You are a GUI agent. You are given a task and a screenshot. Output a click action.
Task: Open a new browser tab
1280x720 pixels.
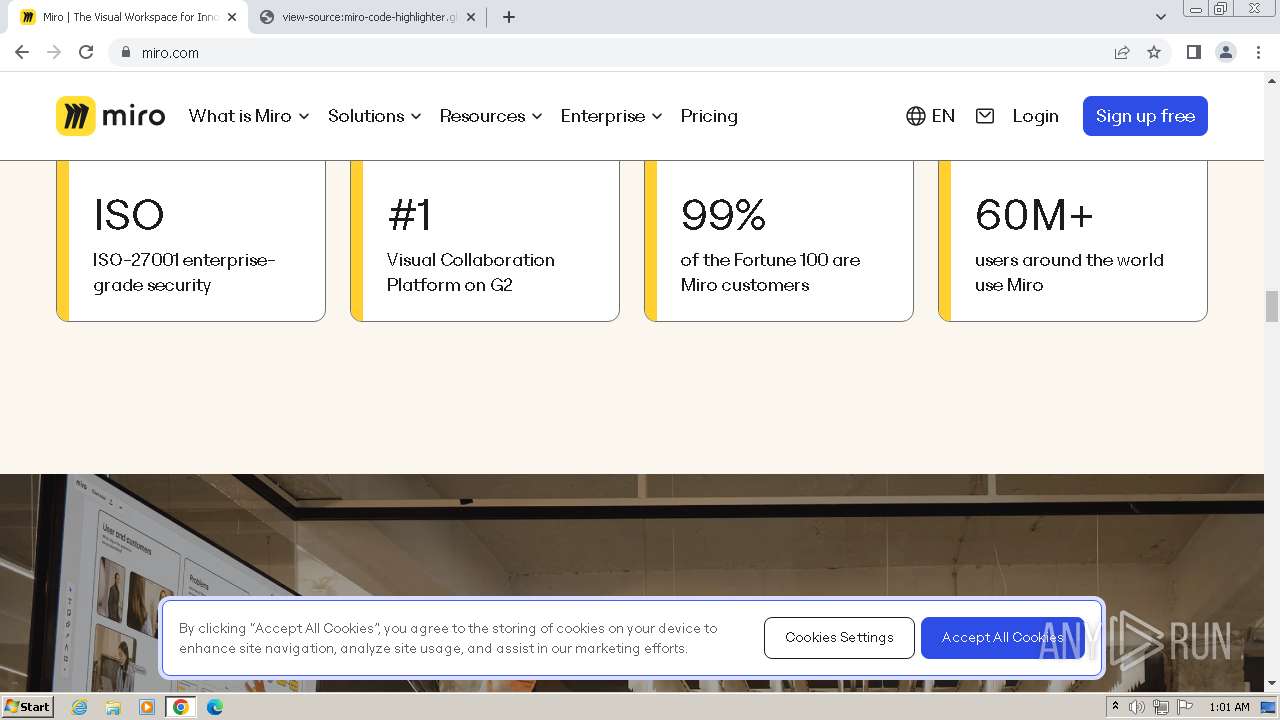509,17
